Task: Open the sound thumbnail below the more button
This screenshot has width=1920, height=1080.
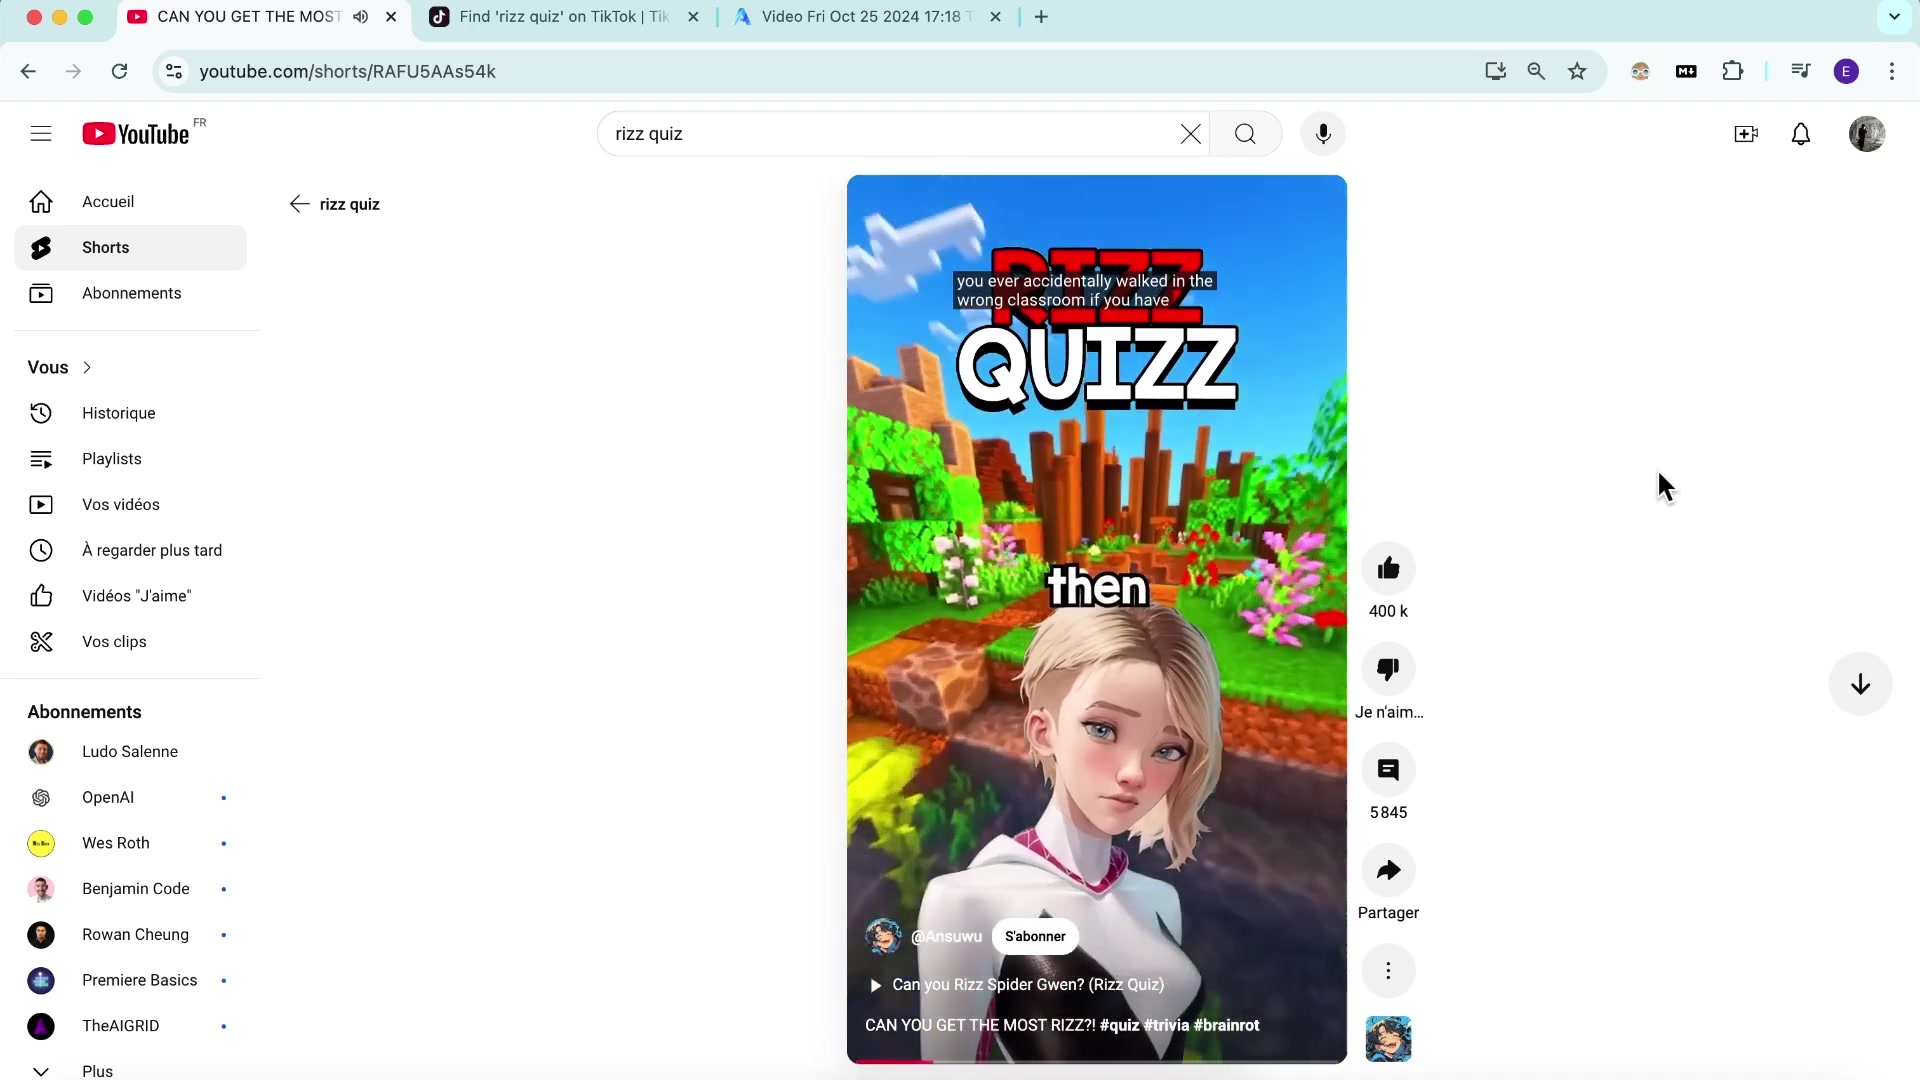Action: pos(1388,1039)
